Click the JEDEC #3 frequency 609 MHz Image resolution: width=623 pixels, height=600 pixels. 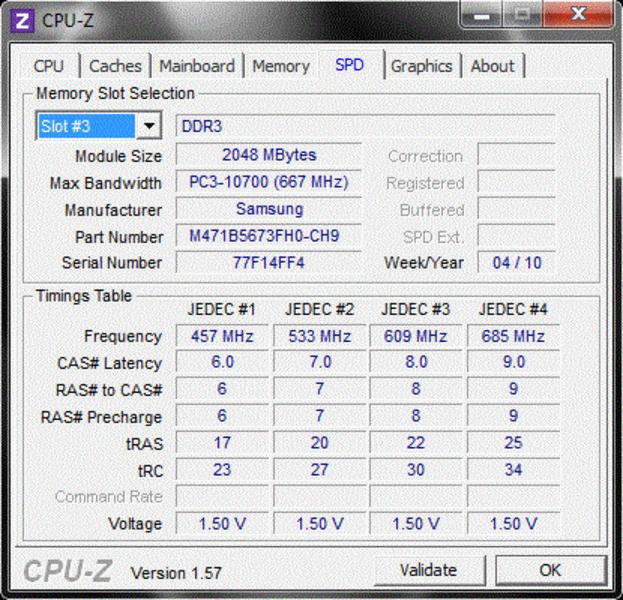pyautogui.click(x=416, y=337)
